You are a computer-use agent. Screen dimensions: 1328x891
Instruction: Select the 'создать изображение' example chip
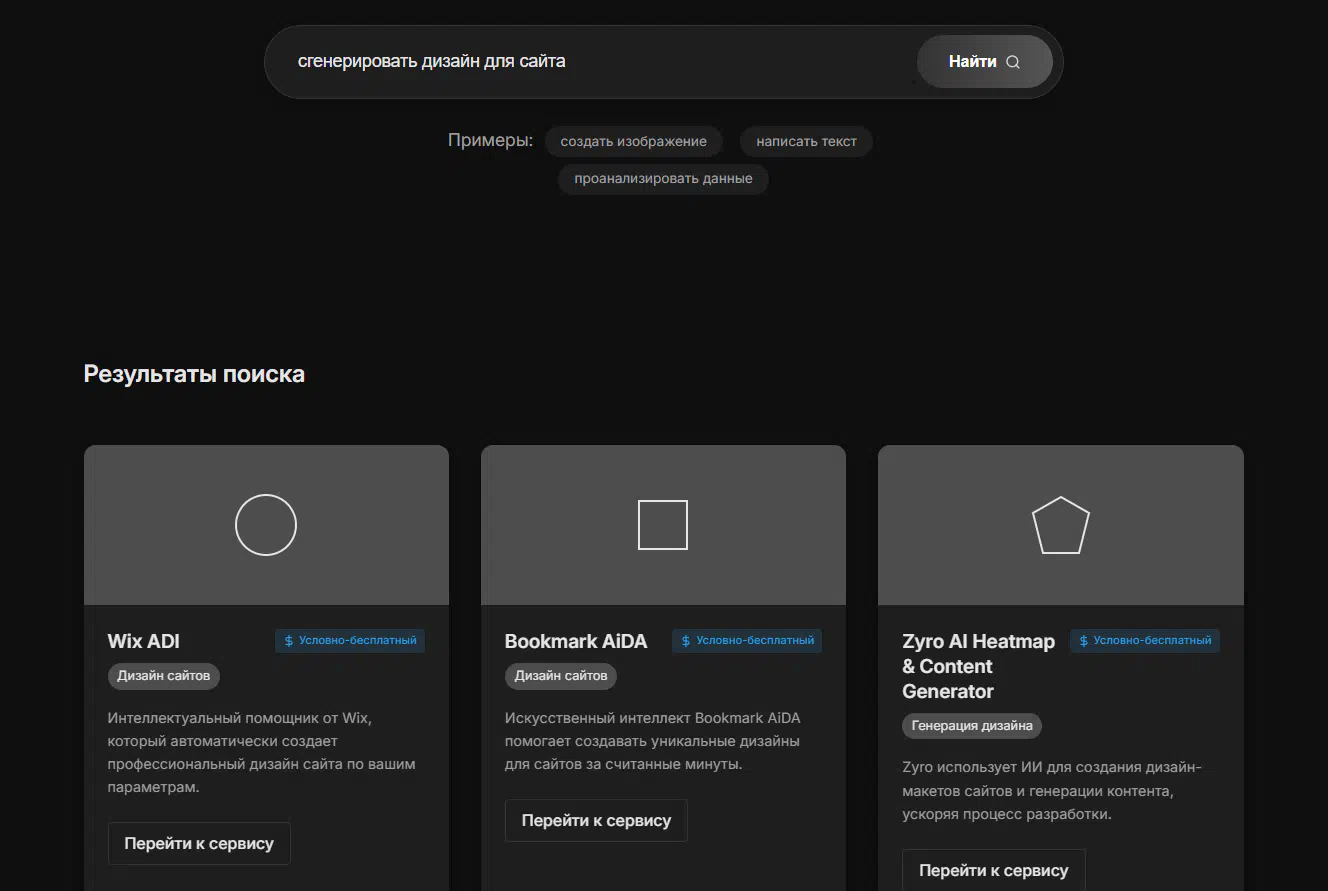633,142
